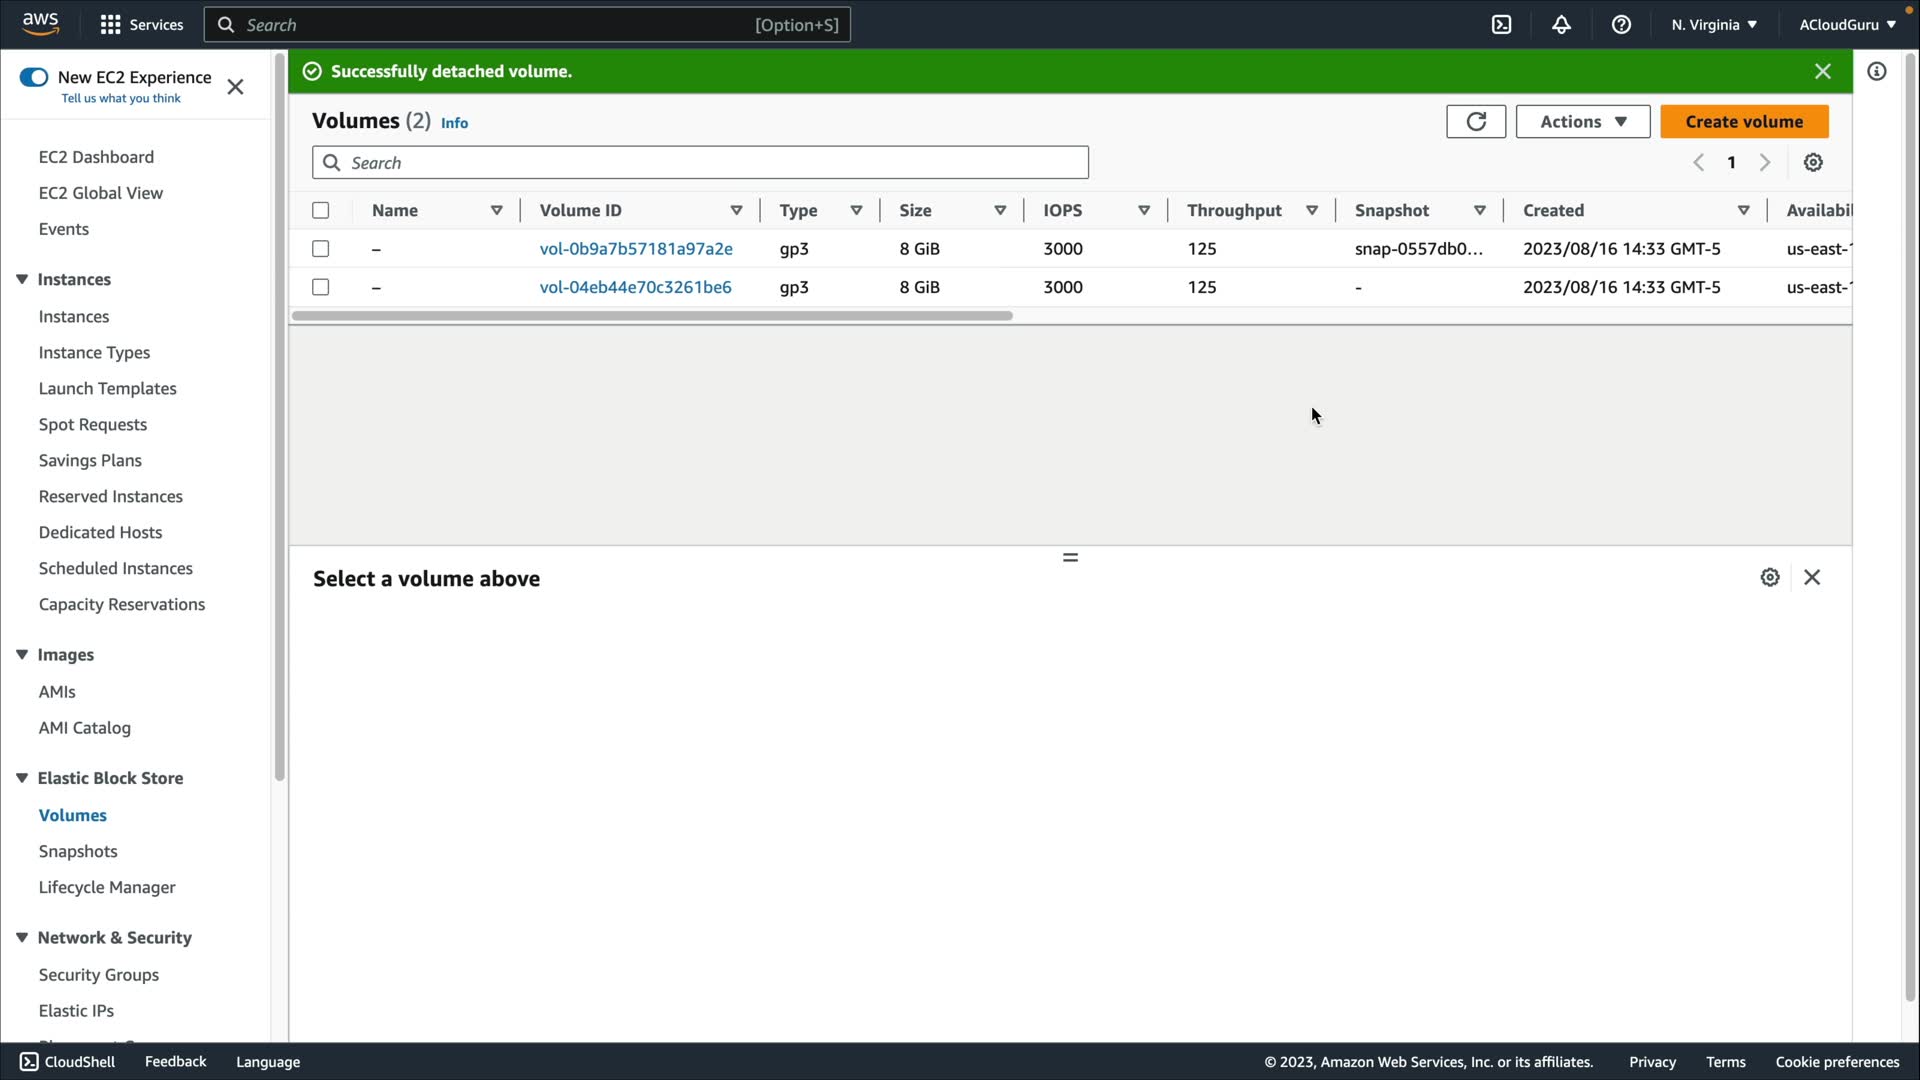Open details panel settings gear

1769,578
